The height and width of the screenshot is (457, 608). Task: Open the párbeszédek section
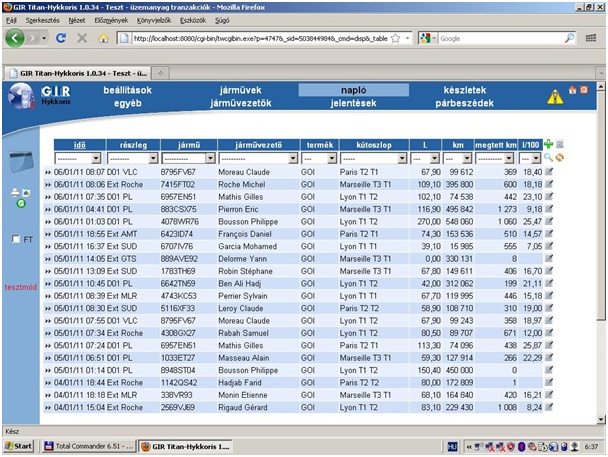[x=465, y=103]
